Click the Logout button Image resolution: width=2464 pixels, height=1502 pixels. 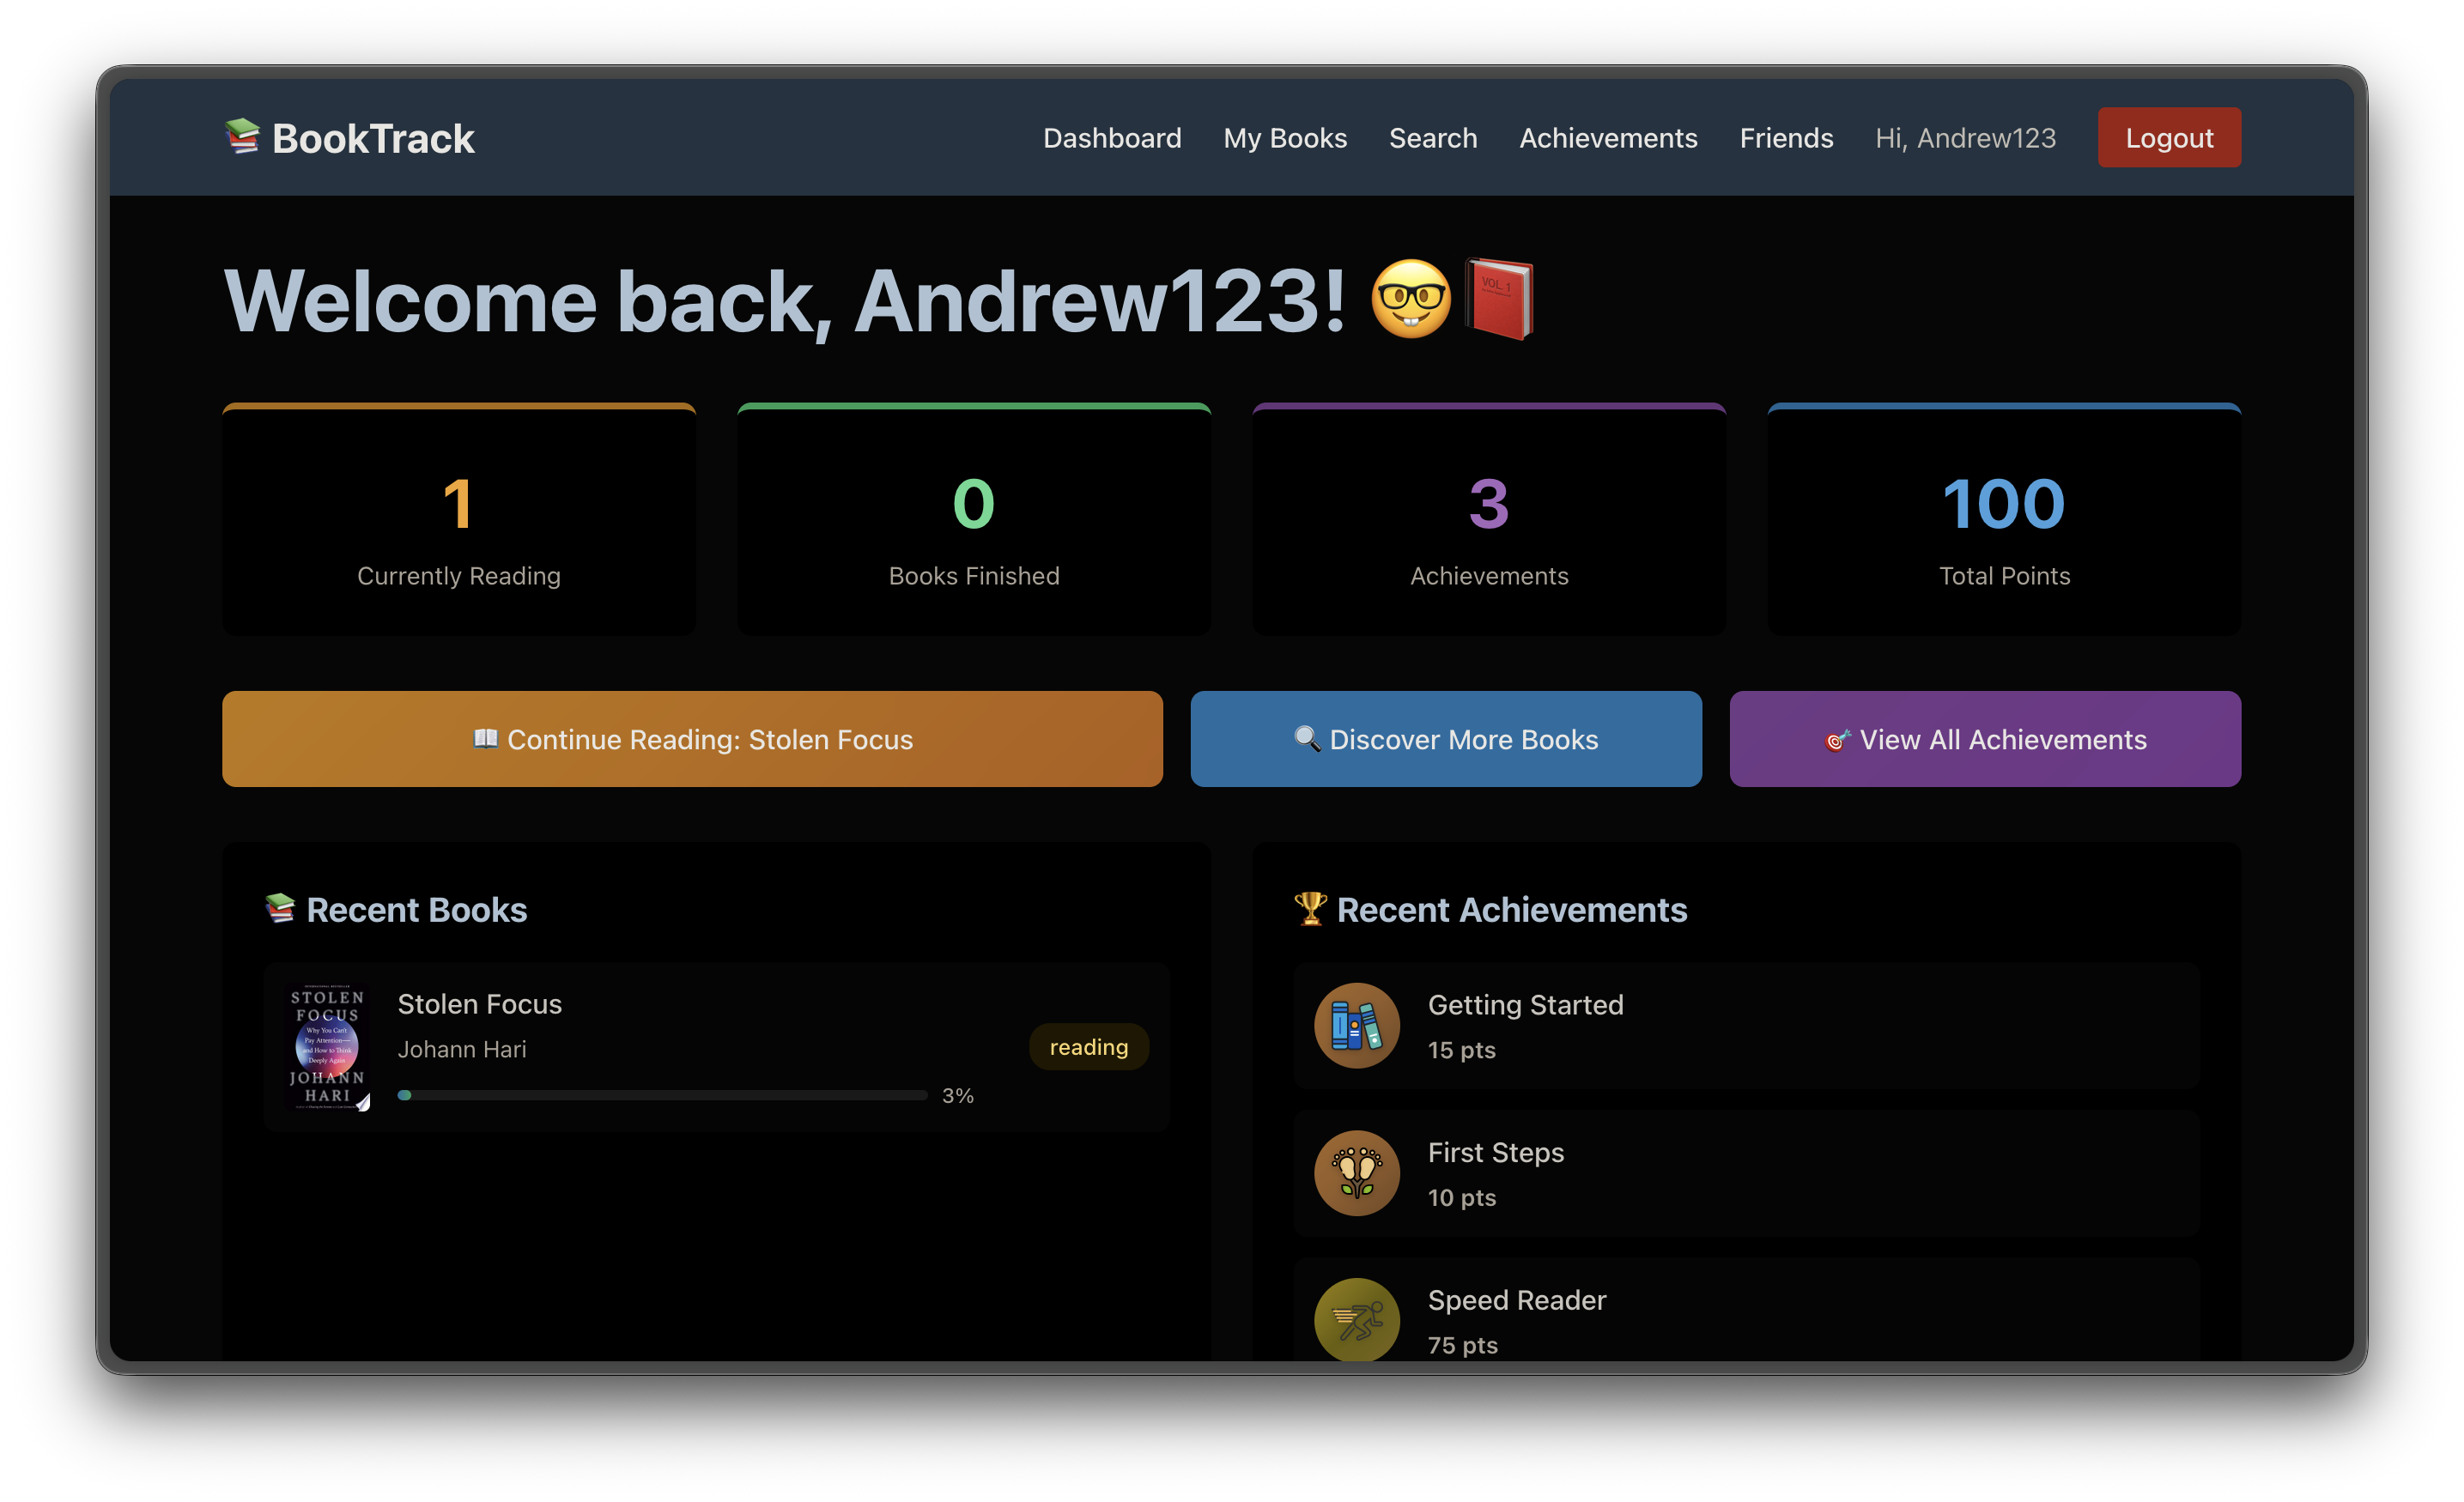coord(2168,137)
